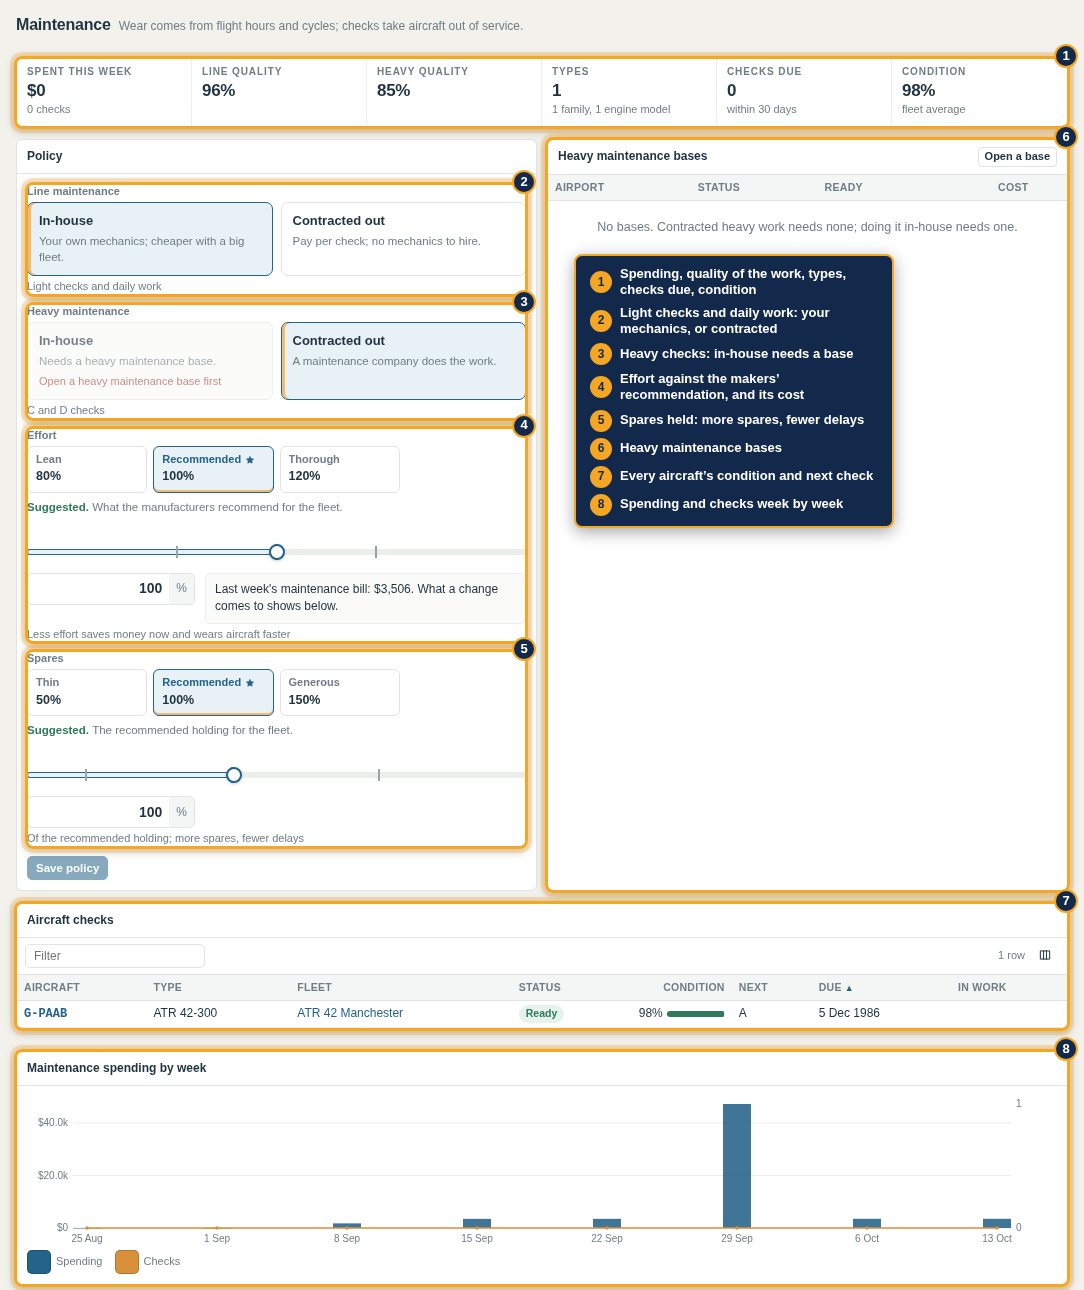The height and width of the screenshot is (1290, 1084).
Task: Click the Filter box in Aircraft checks
Action: click(115, 956)
